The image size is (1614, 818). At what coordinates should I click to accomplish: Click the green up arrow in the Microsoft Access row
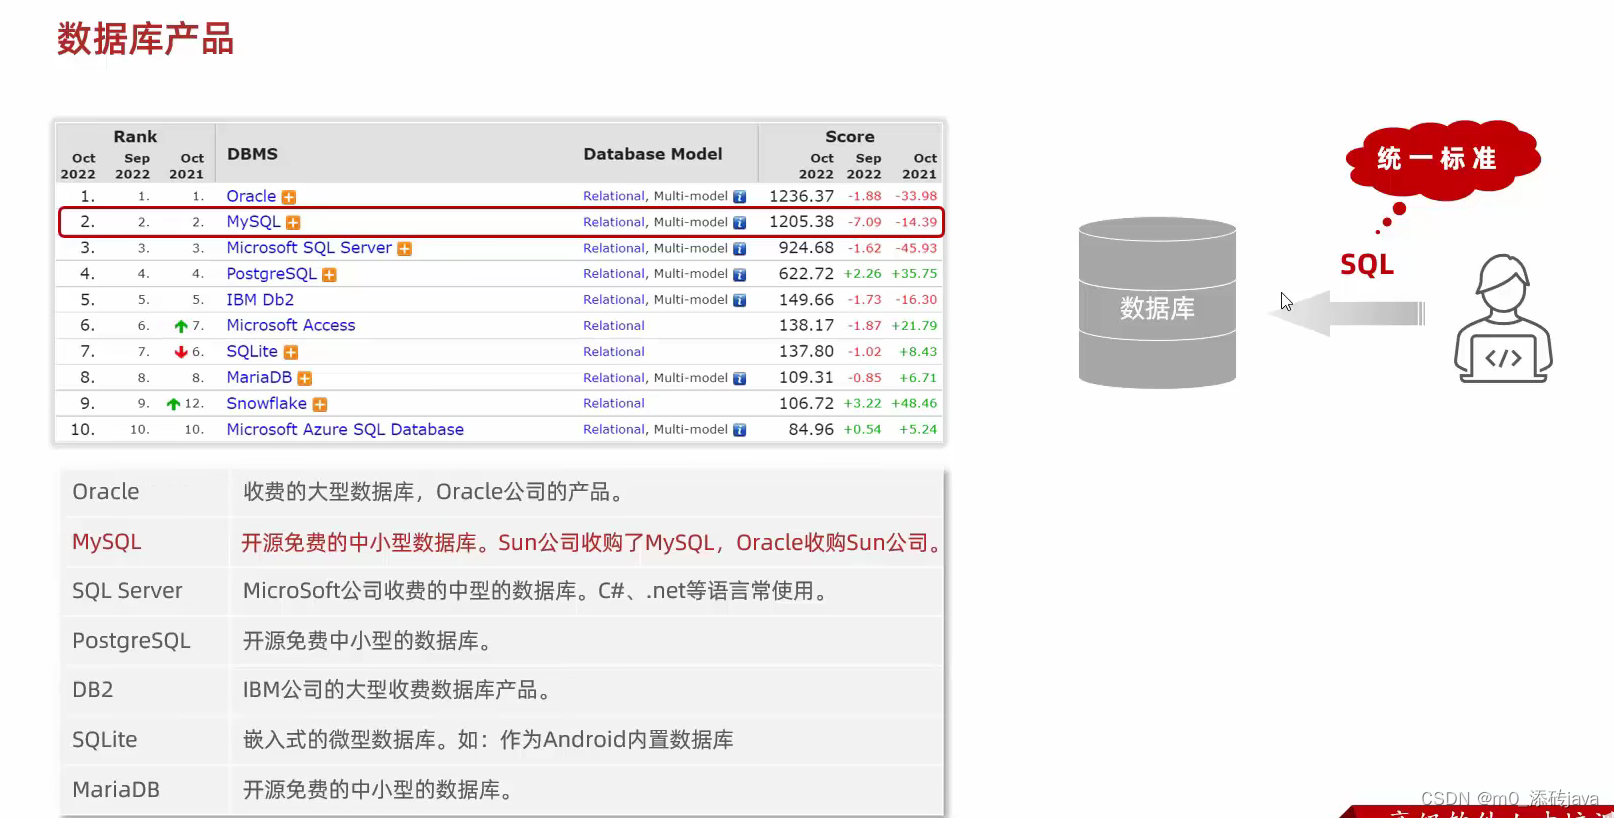tap(181, 326)
